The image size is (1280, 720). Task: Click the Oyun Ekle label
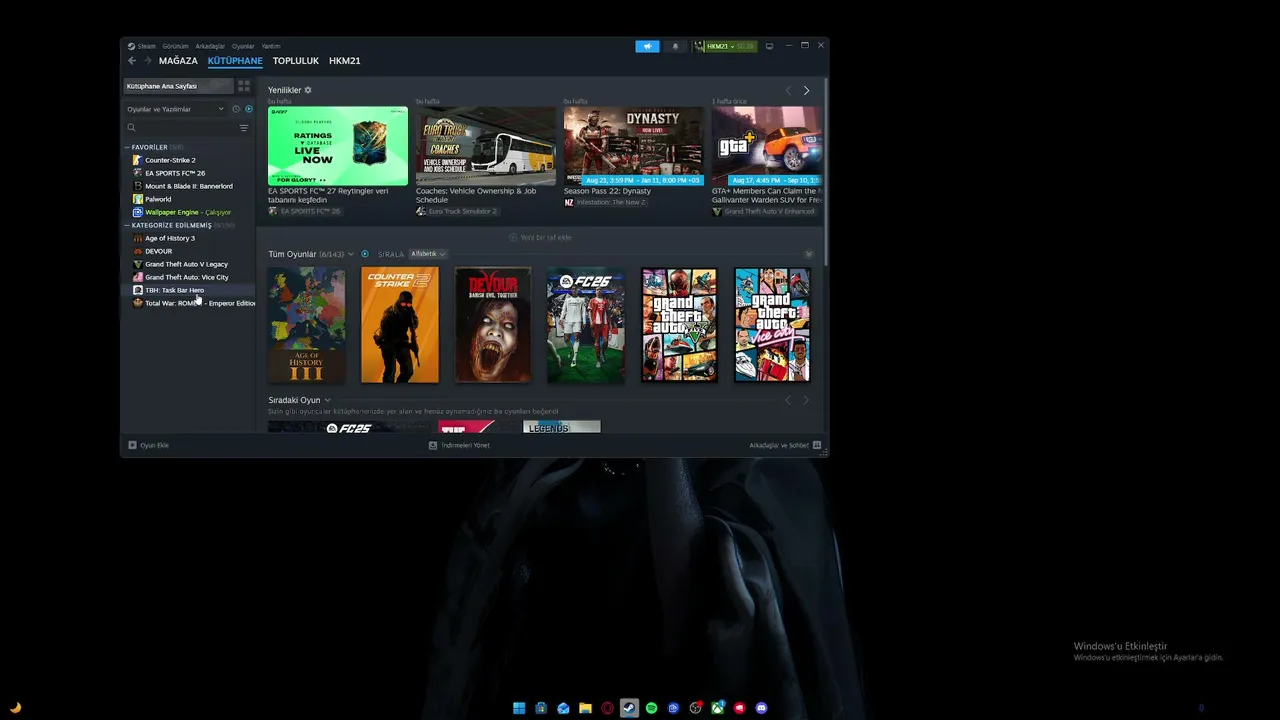154,445
